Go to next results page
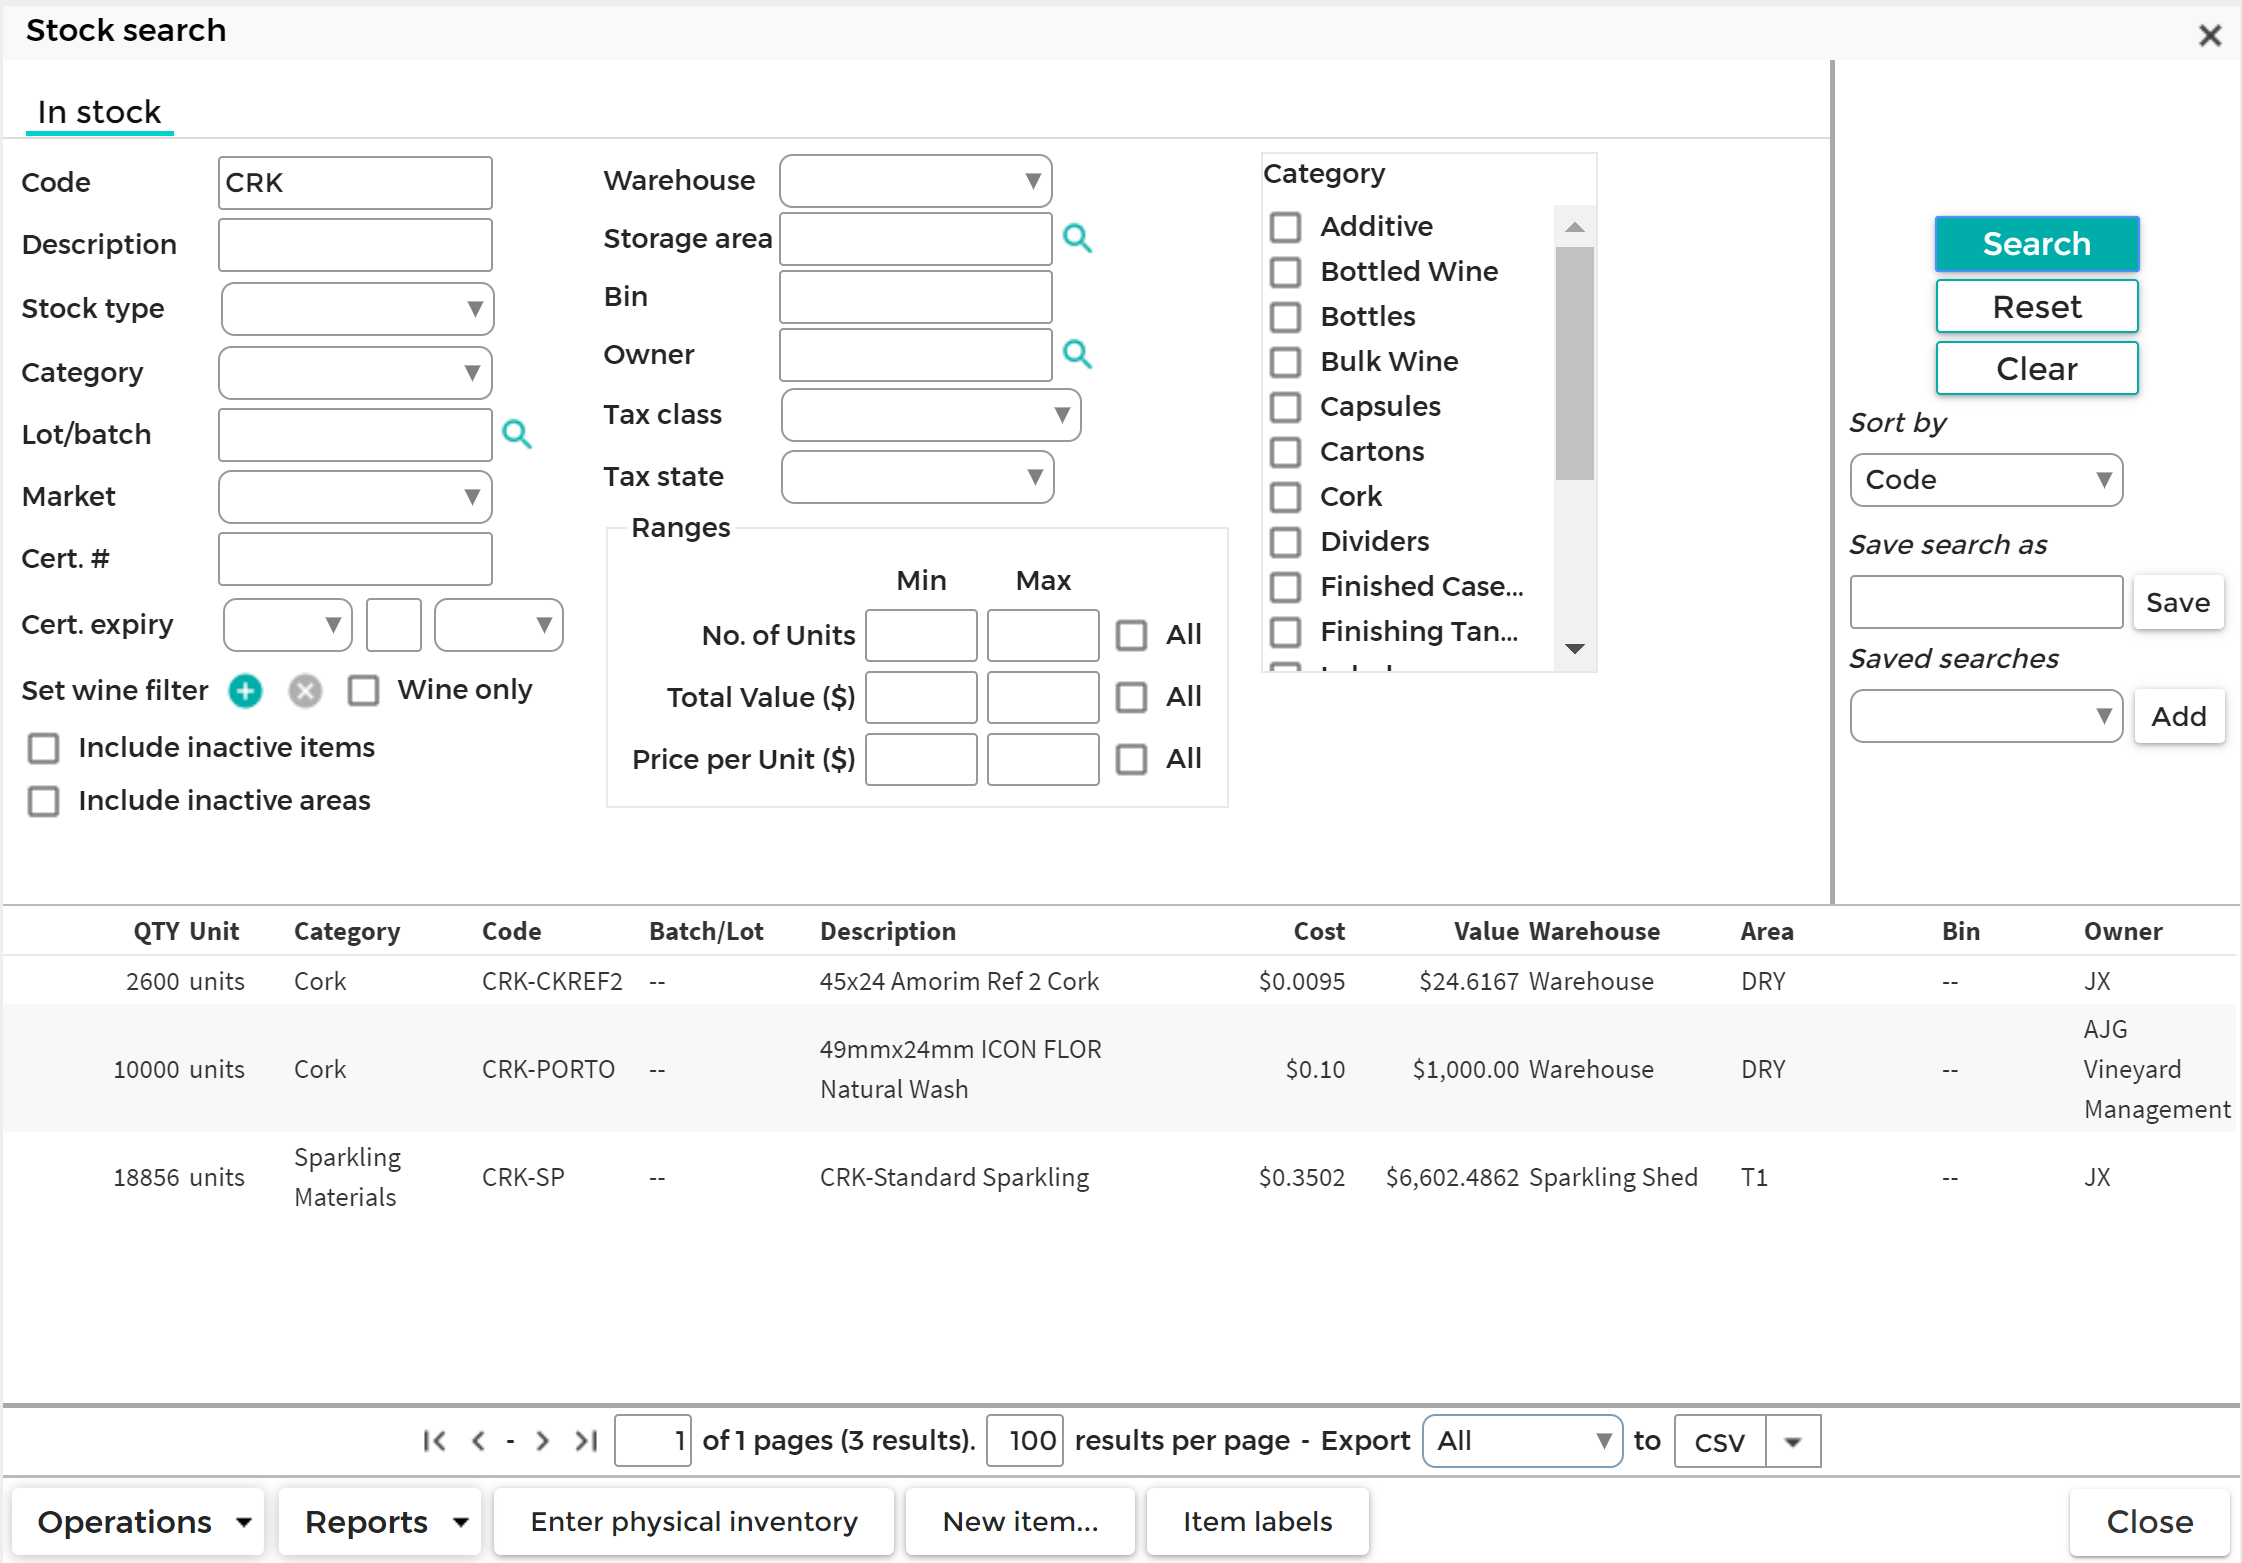The image size is (2242, 1563). click(542, 1441)
